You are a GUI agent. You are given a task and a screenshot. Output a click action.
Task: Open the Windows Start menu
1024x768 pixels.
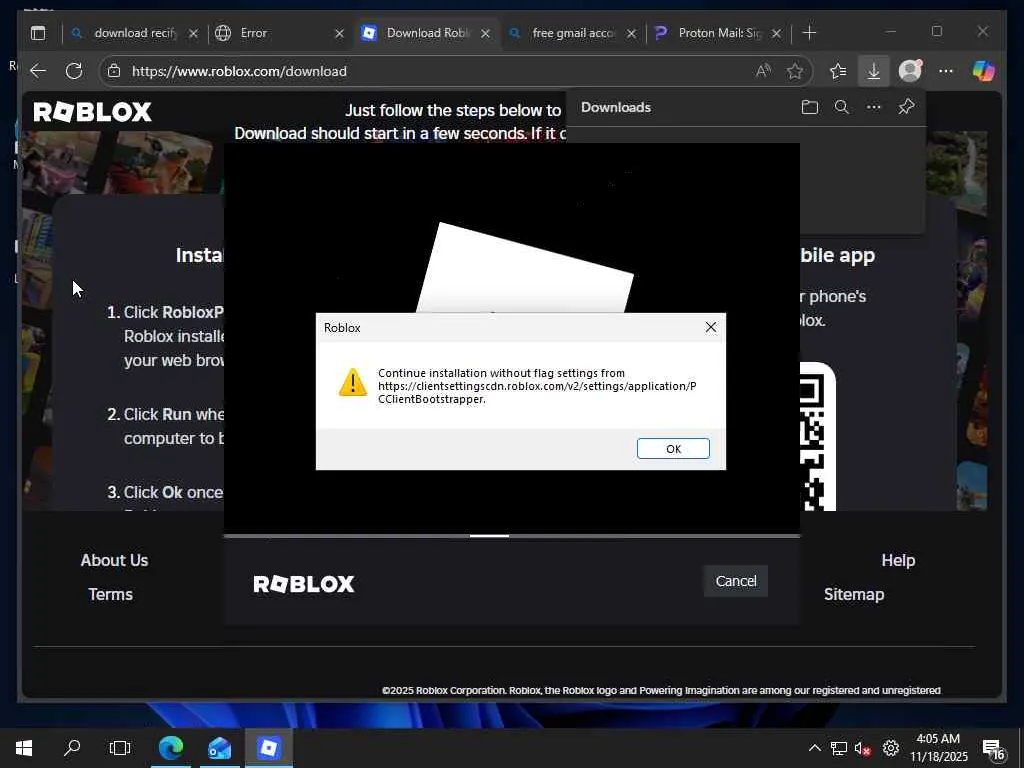(24, 748)
